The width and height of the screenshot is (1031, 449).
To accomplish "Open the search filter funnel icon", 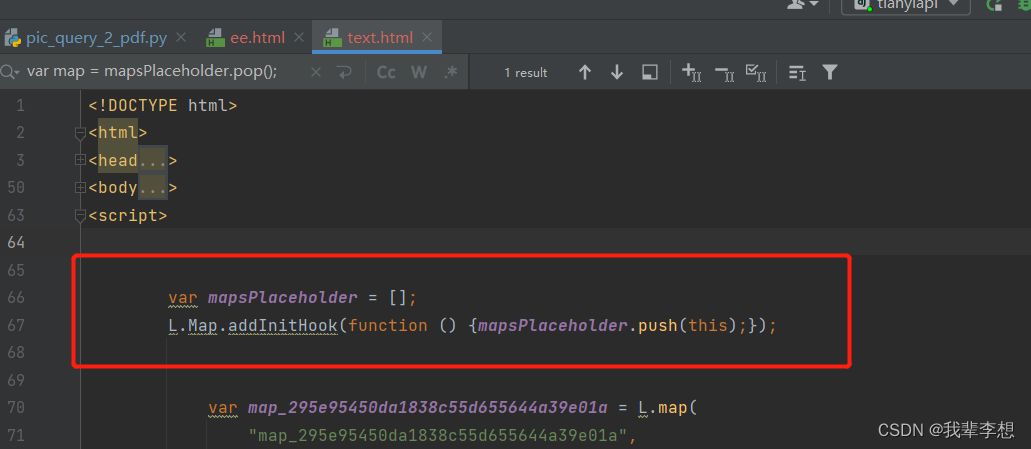I will pyautogui.click(x=829, y=72).
